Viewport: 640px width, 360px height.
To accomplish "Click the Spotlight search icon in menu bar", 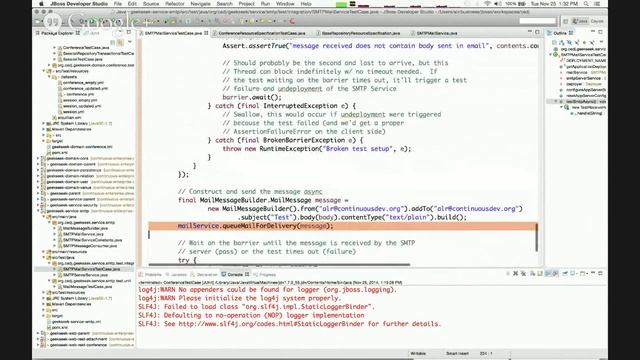I will tap(586, 4).
